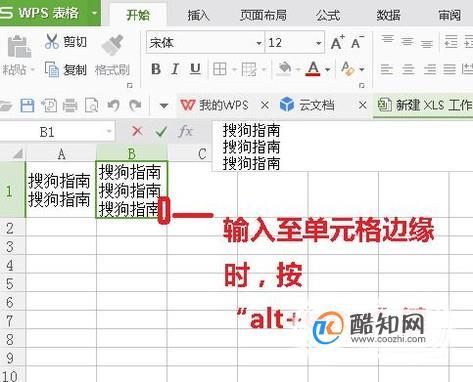Screen dimensions: 473x382
Task: Click the Select All corner triangle
Action: pos(17,154)
